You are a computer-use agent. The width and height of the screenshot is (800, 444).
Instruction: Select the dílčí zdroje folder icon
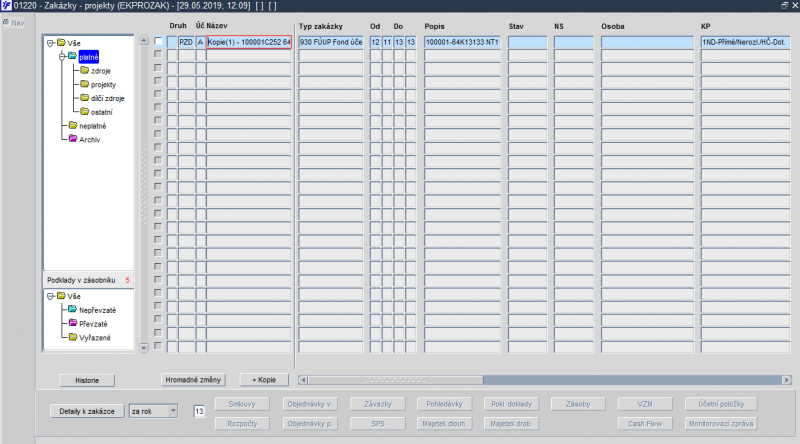(84, 98)
